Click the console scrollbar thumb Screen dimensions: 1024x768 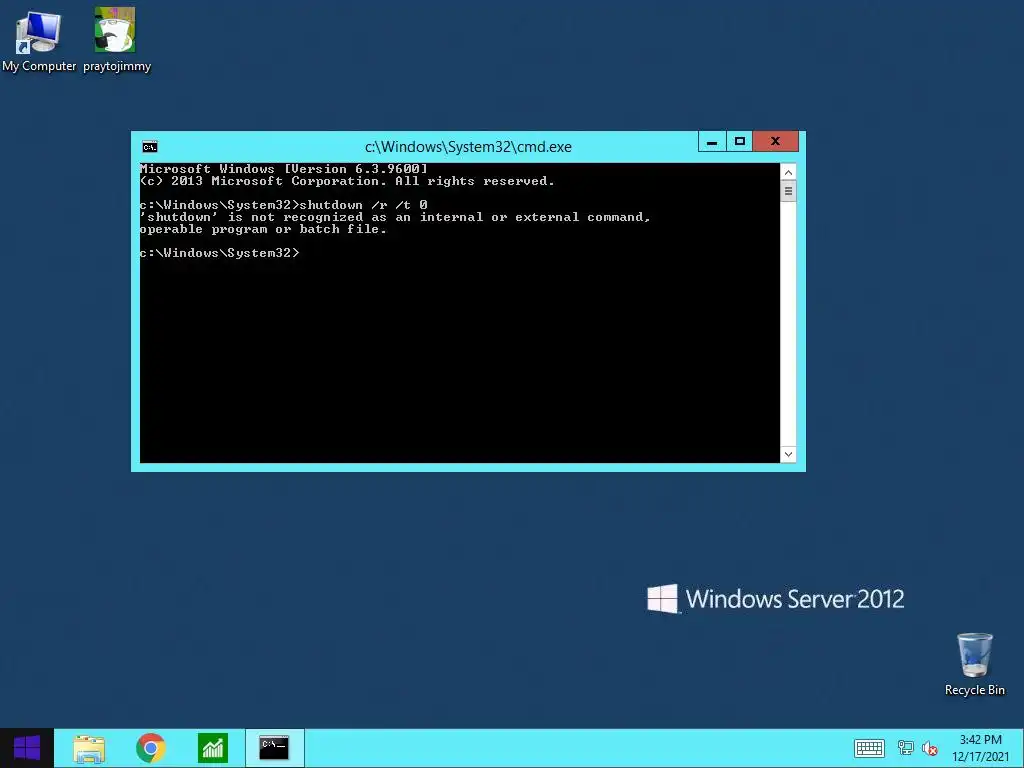pyautogui.click(x=788, y=192)
